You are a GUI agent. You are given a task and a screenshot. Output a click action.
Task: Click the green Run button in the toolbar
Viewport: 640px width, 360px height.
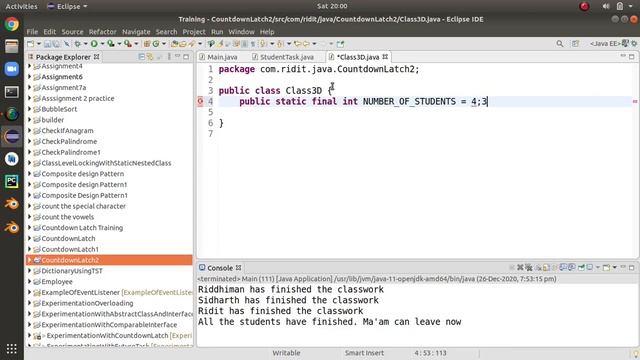(x=94, y=44)
